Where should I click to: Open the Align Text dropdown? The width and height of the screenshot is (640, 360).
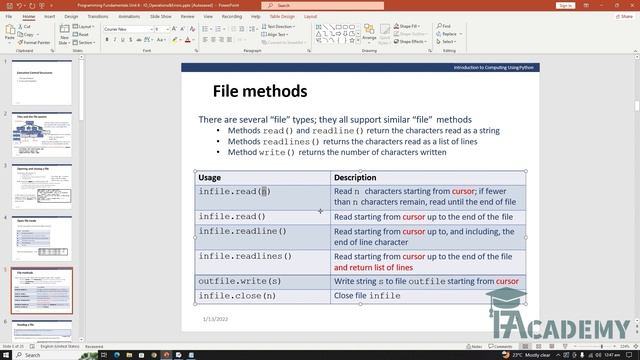pyautogui.click(x=274, y=34)
